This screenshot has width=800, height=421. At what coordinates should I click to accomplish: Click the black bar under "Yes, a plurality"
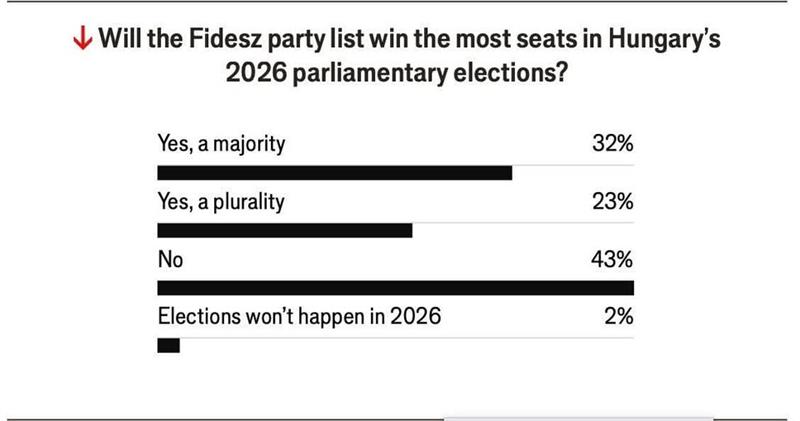[x=285, y=231]
